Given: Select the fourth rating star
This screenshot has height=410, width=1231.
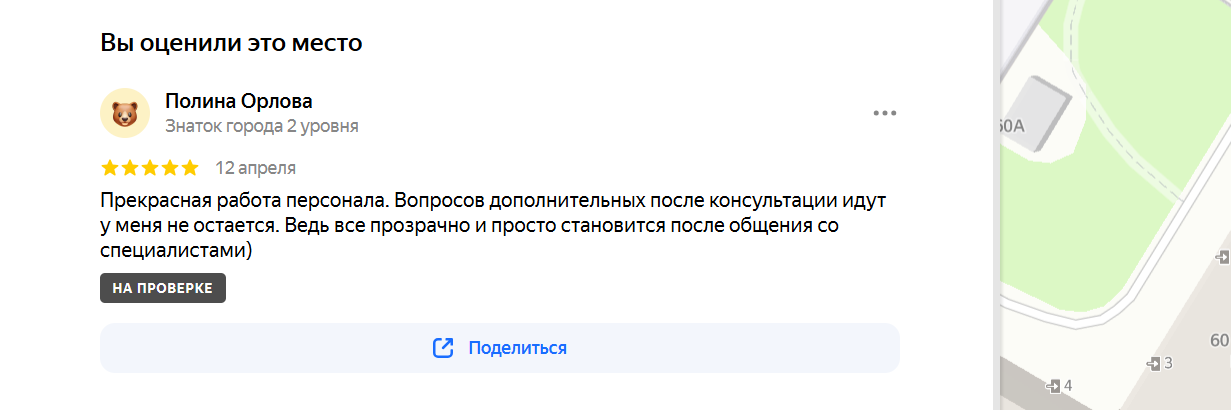Looking at the screenshot, I should (170, 168).
